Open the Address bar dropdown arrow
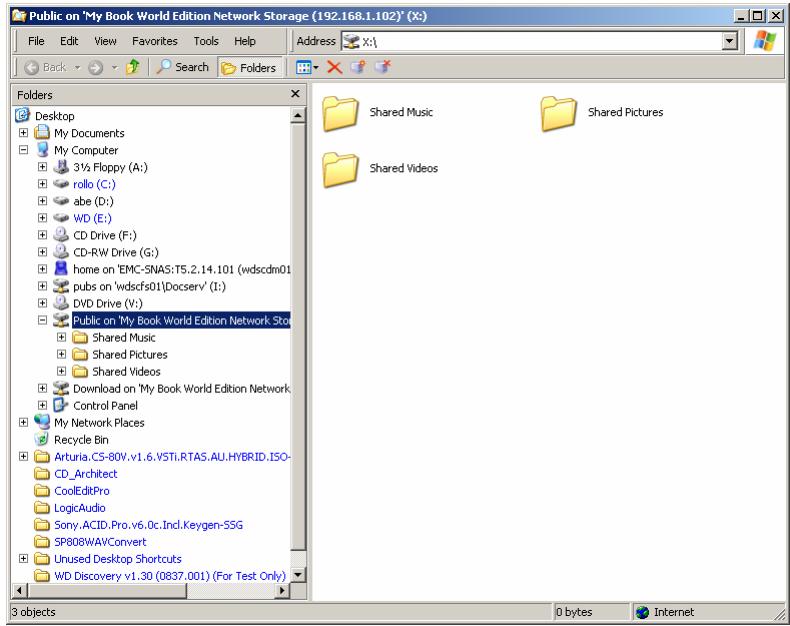The width and height of the screenshot is (790, 626). [730, 41]
